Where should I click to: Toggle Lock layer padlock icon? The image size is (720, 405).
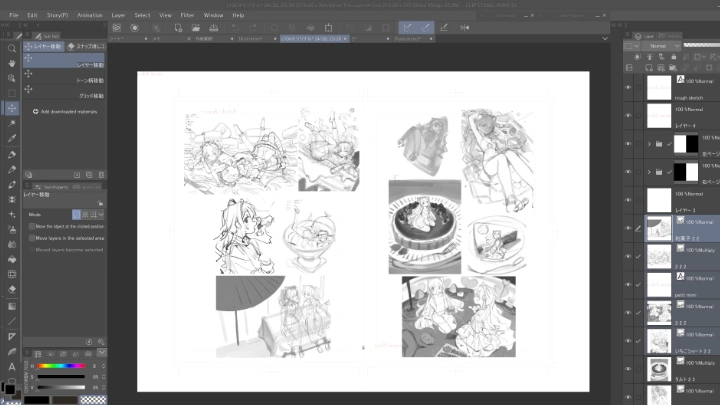[x=674, y=57]
